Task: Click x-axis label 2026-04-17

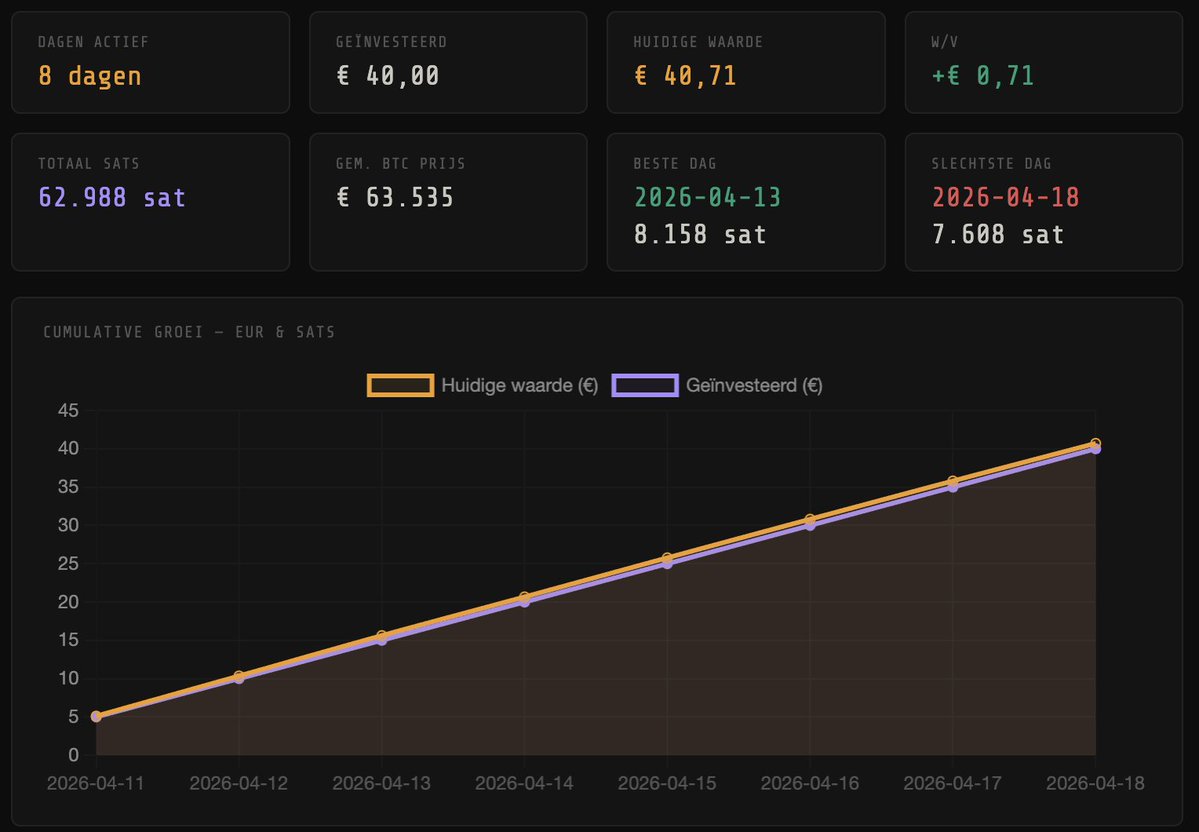Action: coord(953,783)
